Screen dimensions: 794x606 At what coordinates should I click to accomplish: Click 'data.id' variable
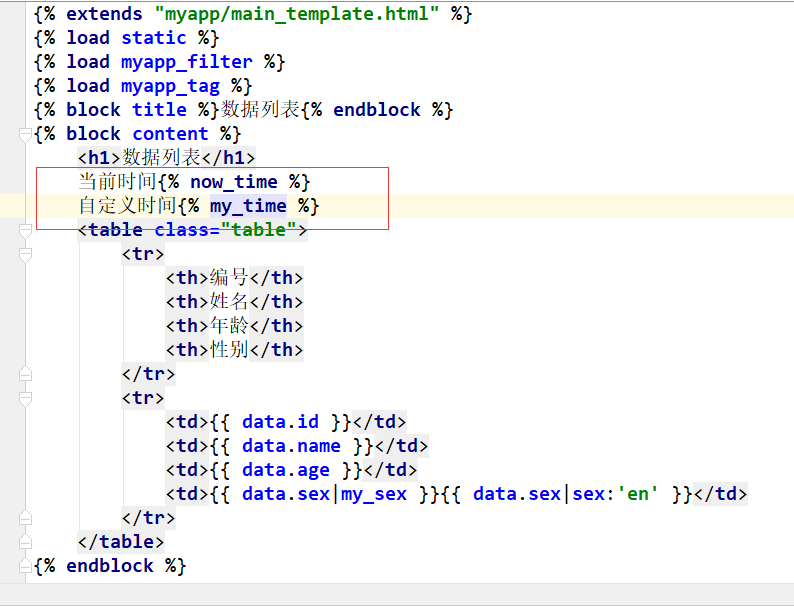pyautogui.click(x=281, y=422)
